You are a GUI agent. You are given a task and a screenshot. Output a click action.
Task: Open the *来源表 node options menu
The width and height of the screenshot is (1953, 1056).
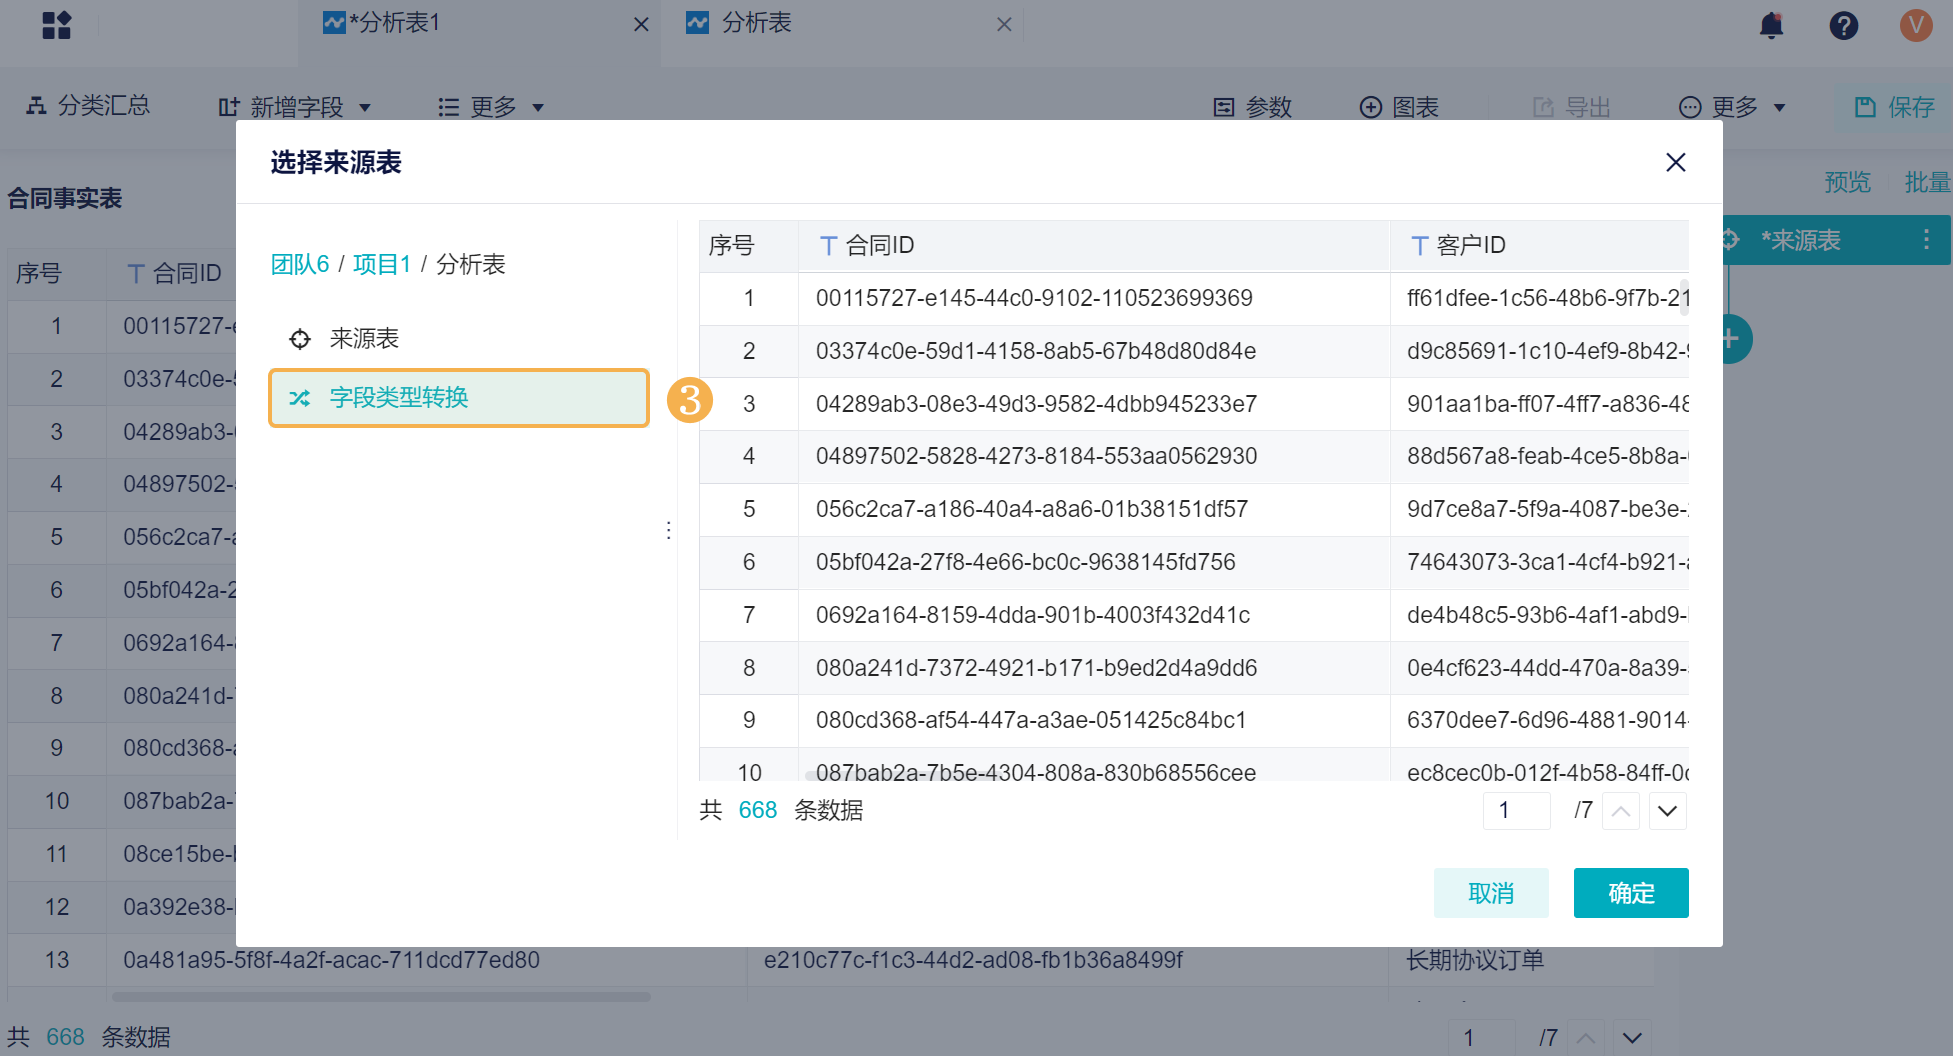[1926, 240]
